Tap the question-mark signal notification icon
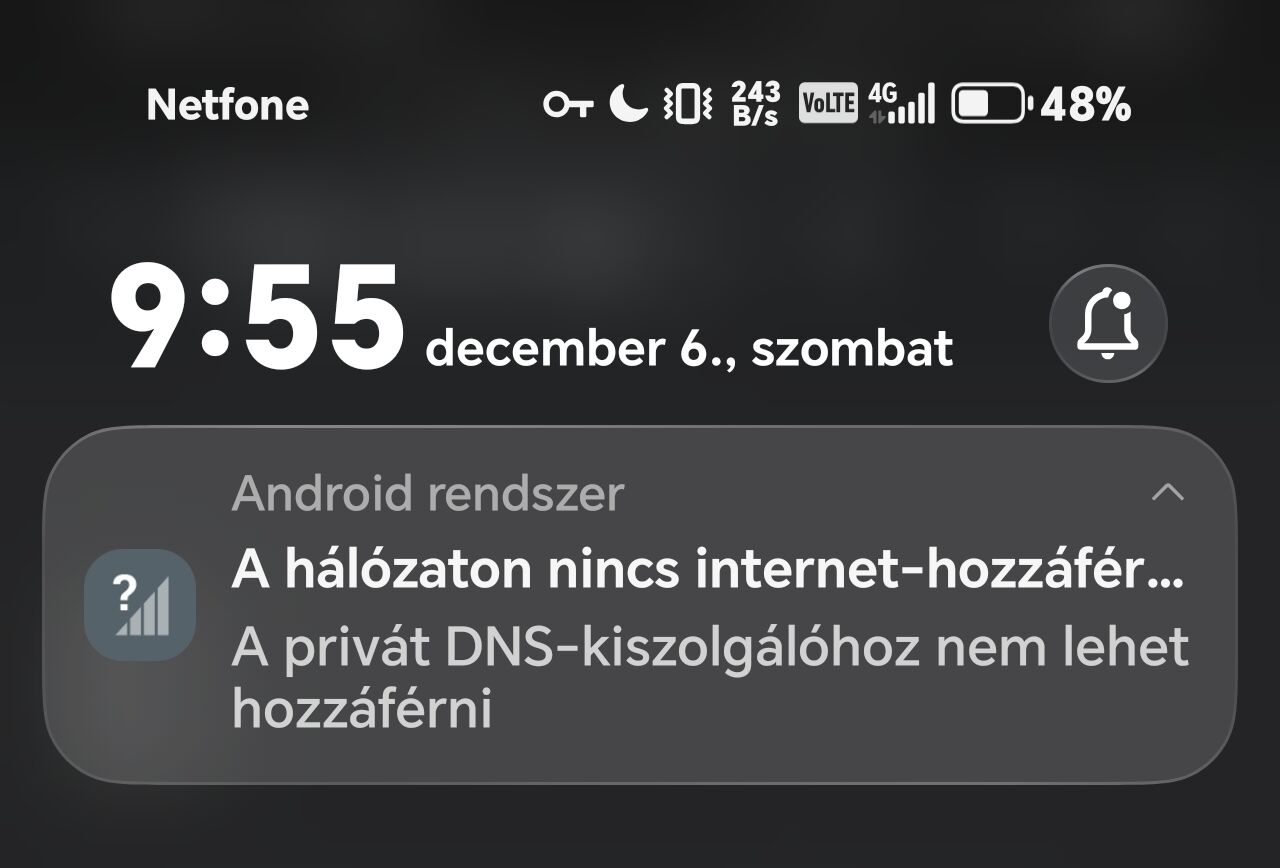Image resolution: width=1280 pixels, height=868 pixels. [140, 605]
